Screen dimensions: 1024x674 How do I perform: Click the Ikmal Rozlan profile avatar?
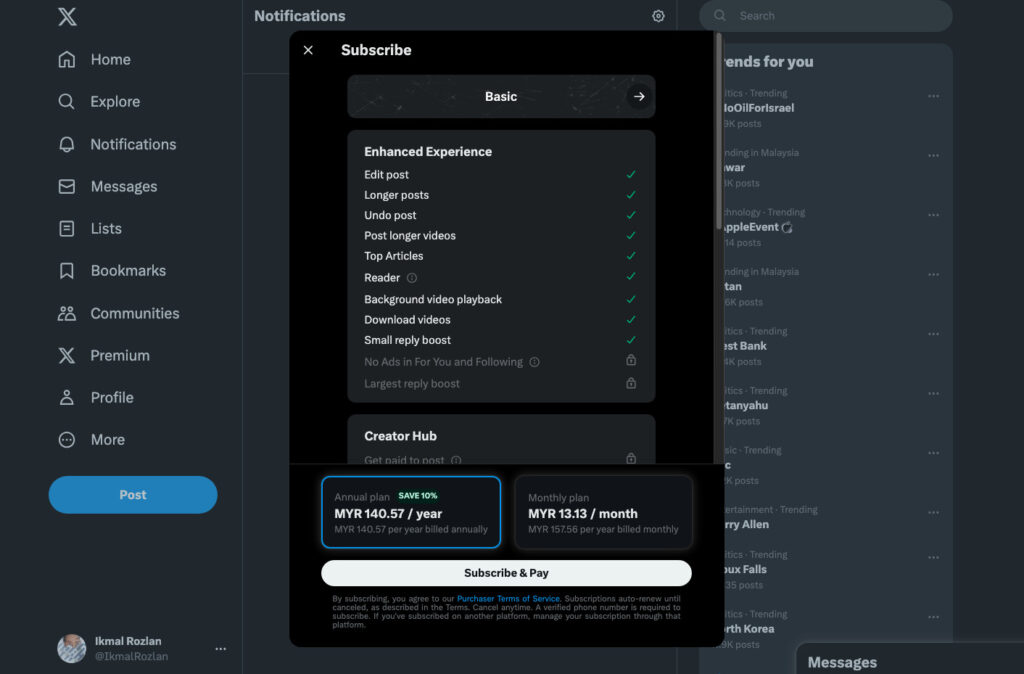pos(71,648)
